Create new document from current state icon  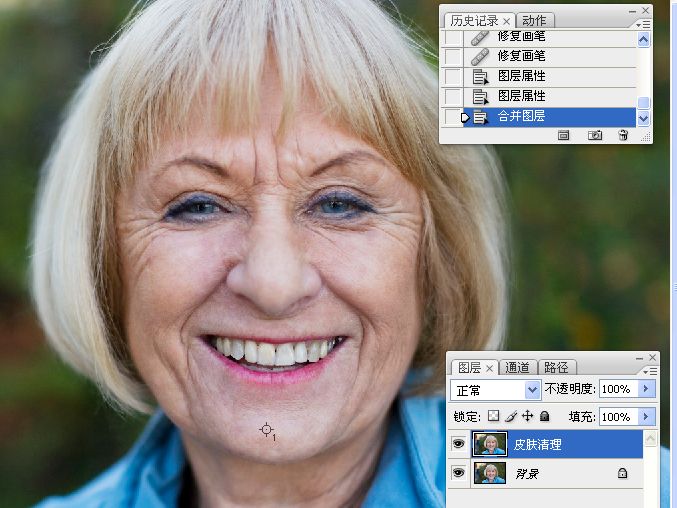click(563, 136)
